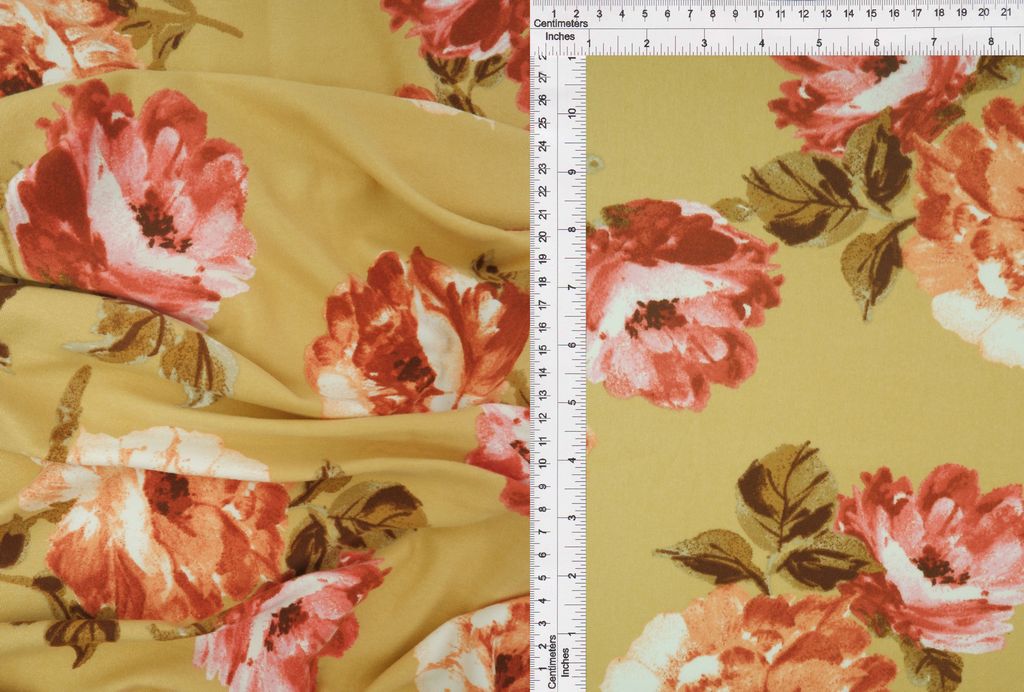Click the 8 inch mark on the horizontal ruler
Viewport: 1024px width, 692px height.
(991, 42)
